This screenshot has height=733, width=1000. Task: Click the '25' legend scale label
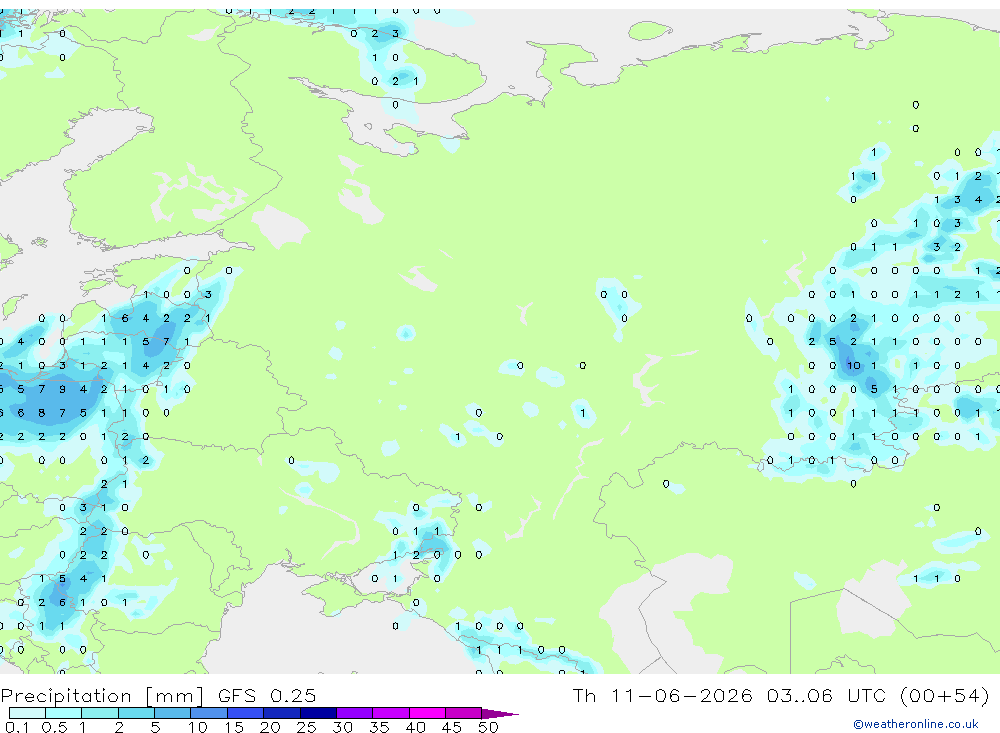(306, 727)
